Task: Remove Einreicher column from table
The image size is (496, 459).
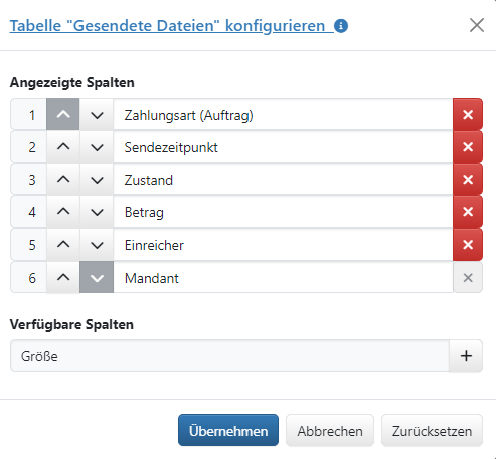Action: click(x=468, y=245)
